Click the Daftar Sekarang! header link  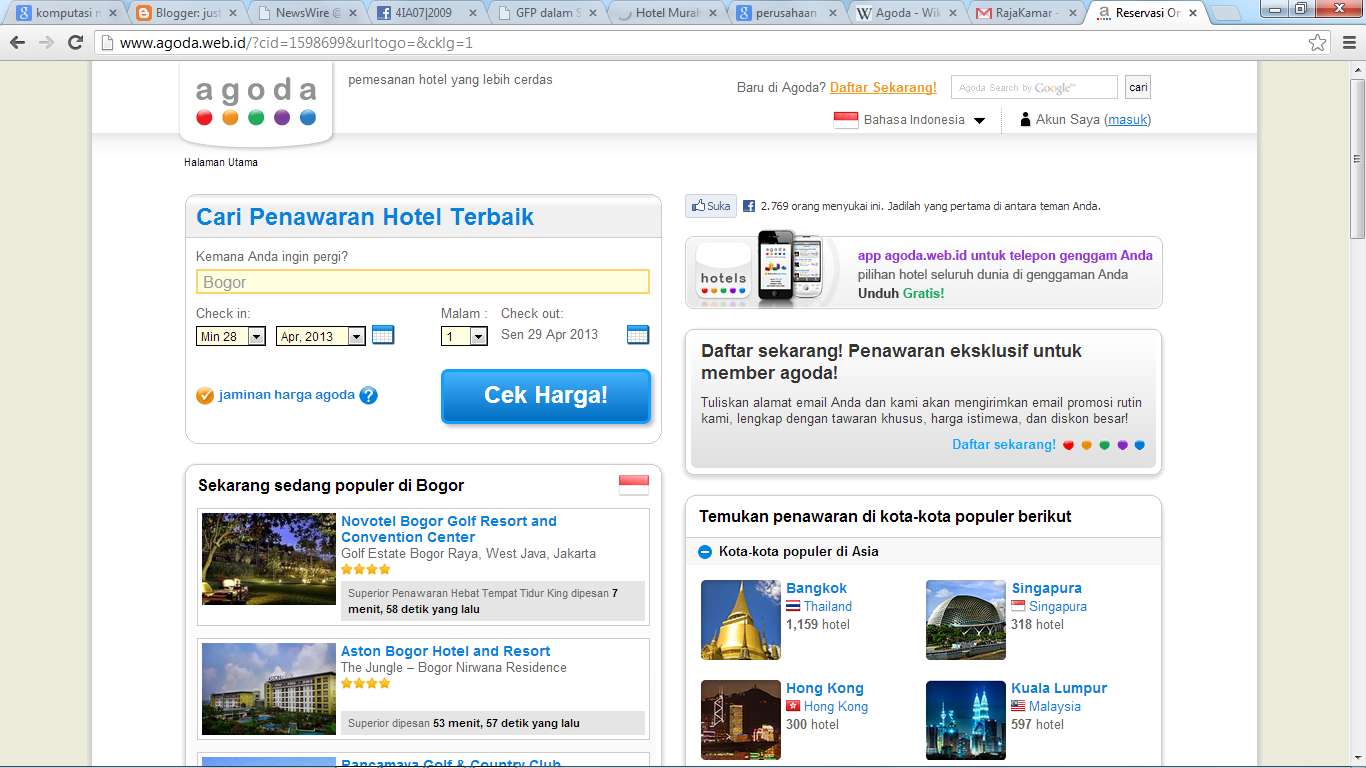(x=883, y=87)
